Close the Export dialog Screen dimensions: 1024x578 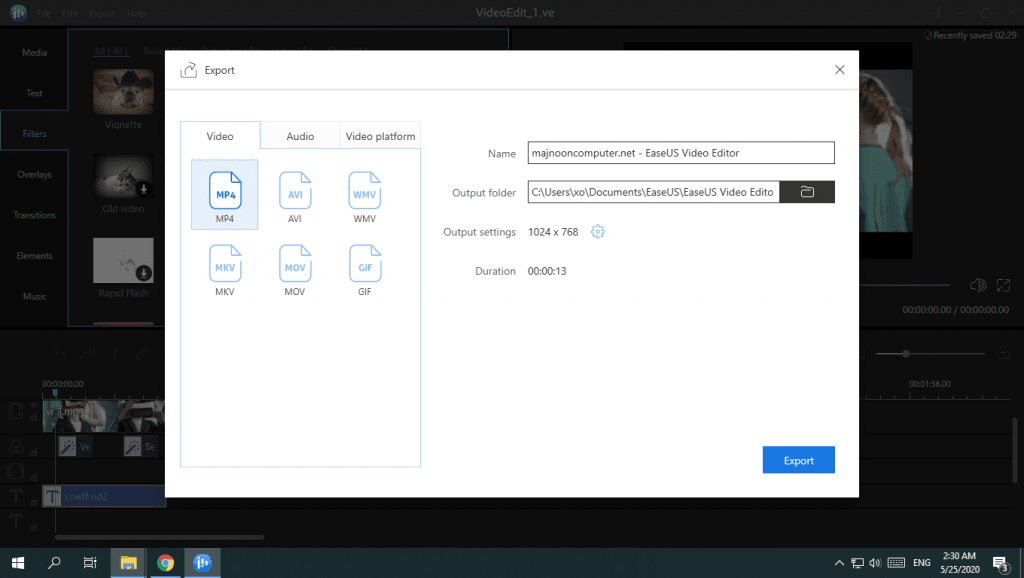coord(840,70)
